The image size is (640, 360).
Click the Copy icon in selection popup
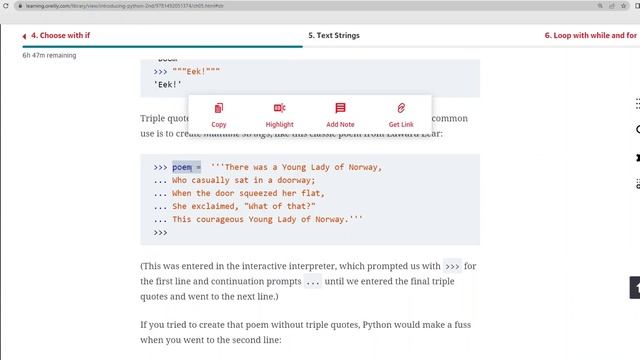(219, 108)
